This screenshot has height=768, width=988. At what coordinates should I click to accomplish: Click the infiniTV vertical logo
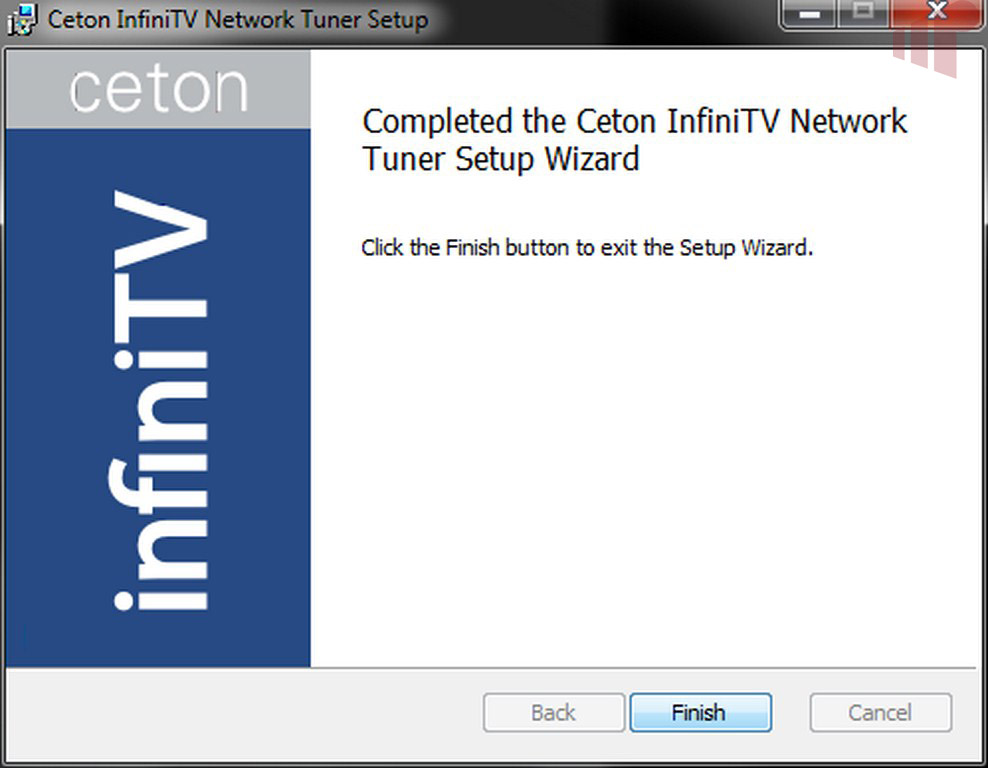[158, 399]
